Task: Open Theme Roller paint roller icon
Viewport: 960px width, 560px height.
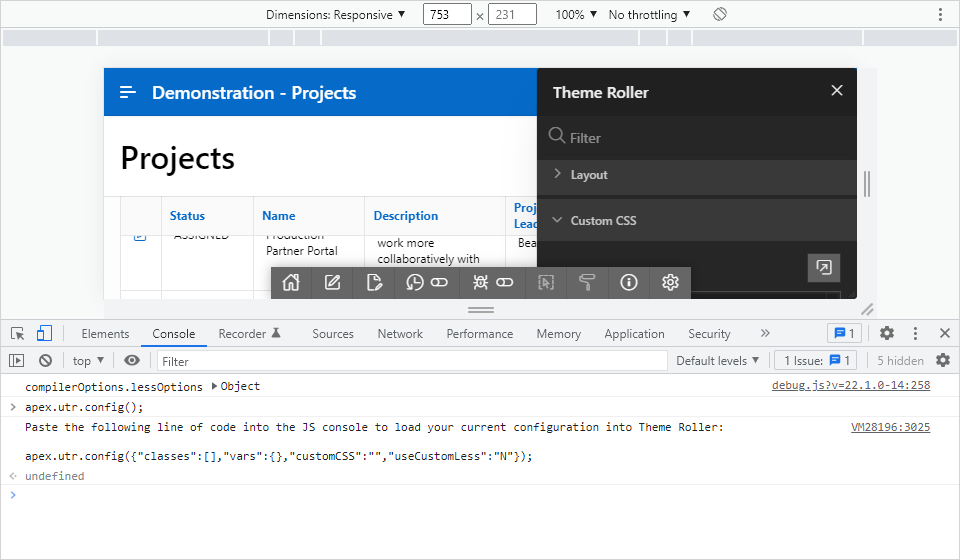Action: pos(587,282)
